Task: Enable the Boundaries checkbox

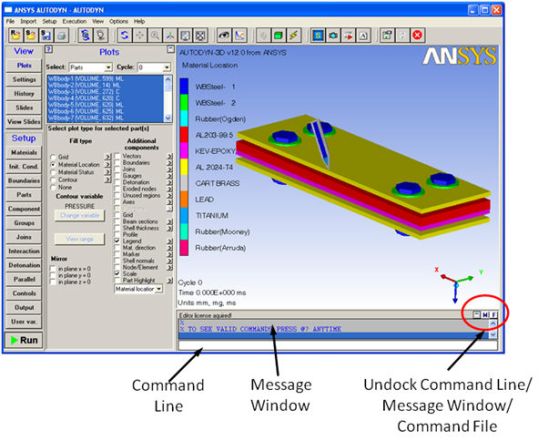Action: point(118,162)
